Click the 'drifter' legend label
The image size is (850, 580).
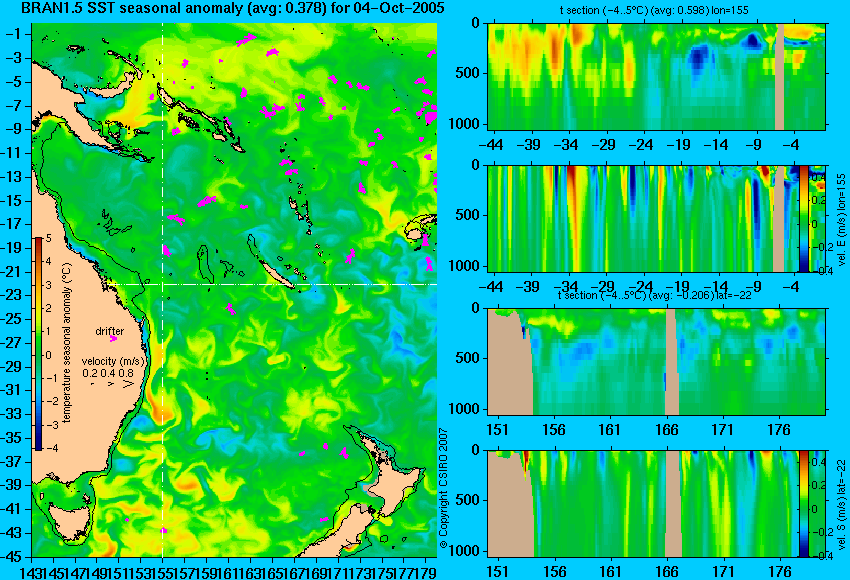tap(110, 331)
